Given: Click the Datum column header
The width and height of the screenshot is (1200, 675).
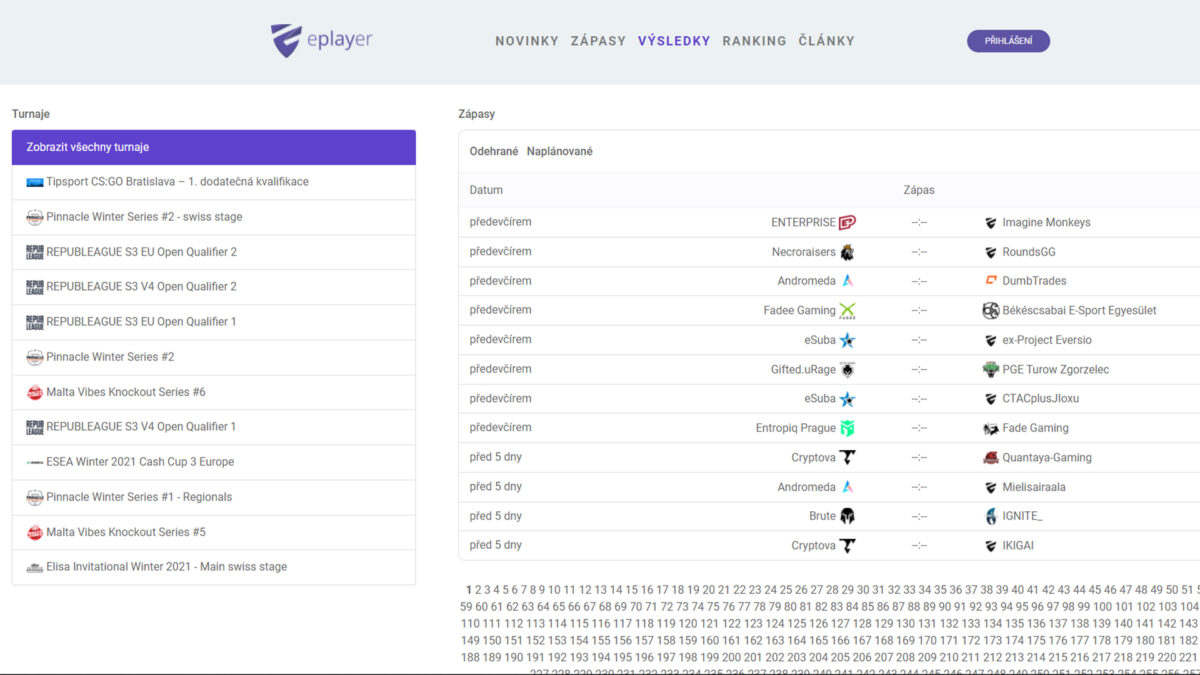Looking at the screenshot, I should coord(486,190).
